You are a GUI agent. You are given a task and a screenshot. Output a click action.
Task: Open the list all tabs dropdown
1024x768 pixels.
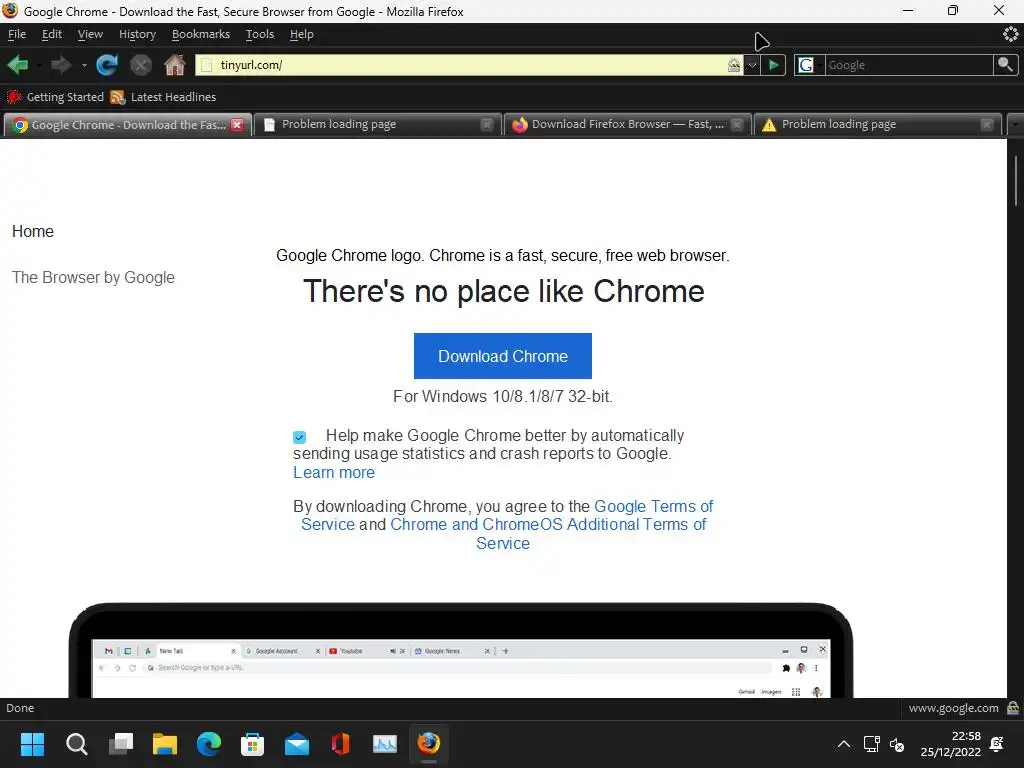tap(1016, 124)
